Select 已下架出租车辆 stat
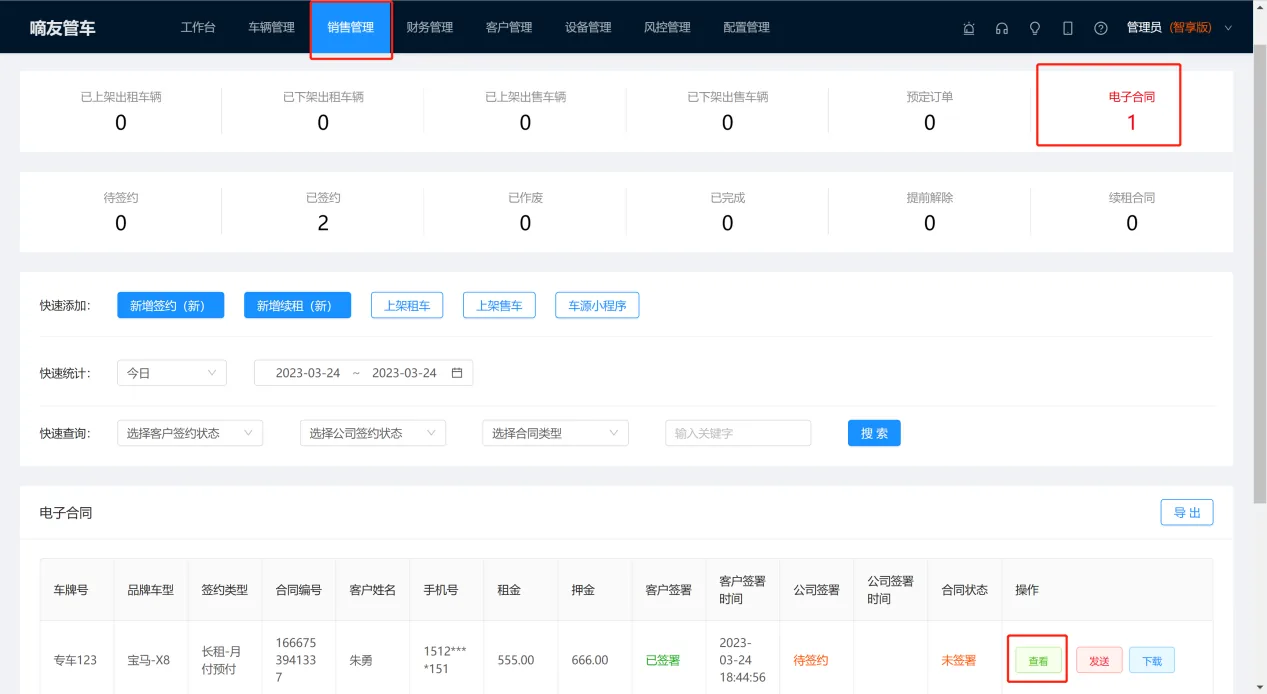 [x=323, y=111]
